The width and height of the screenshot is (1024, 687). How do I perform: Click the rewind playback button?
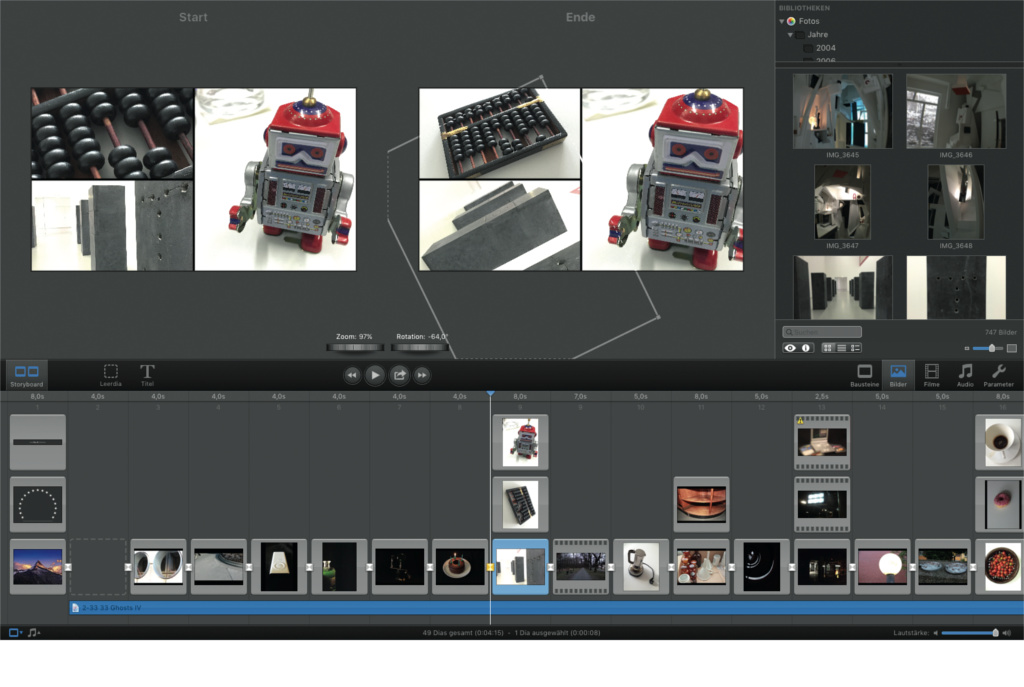pos(352,375)
